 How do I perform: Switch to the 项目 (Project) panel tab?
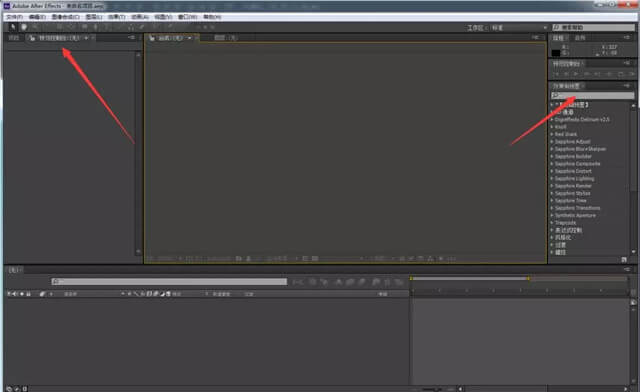point(14,38)
